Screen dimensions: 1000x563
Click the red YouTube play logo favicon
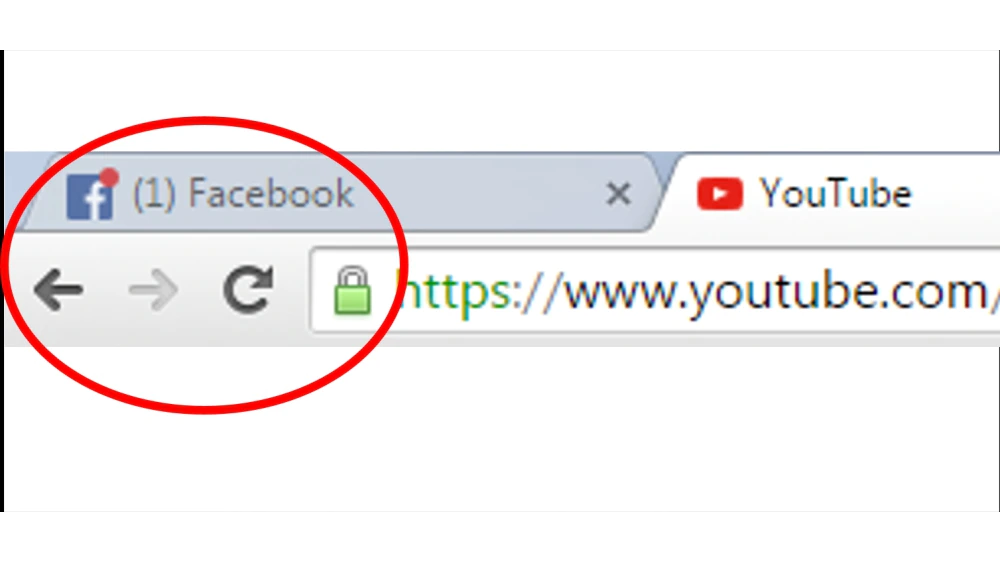point(720,193)
